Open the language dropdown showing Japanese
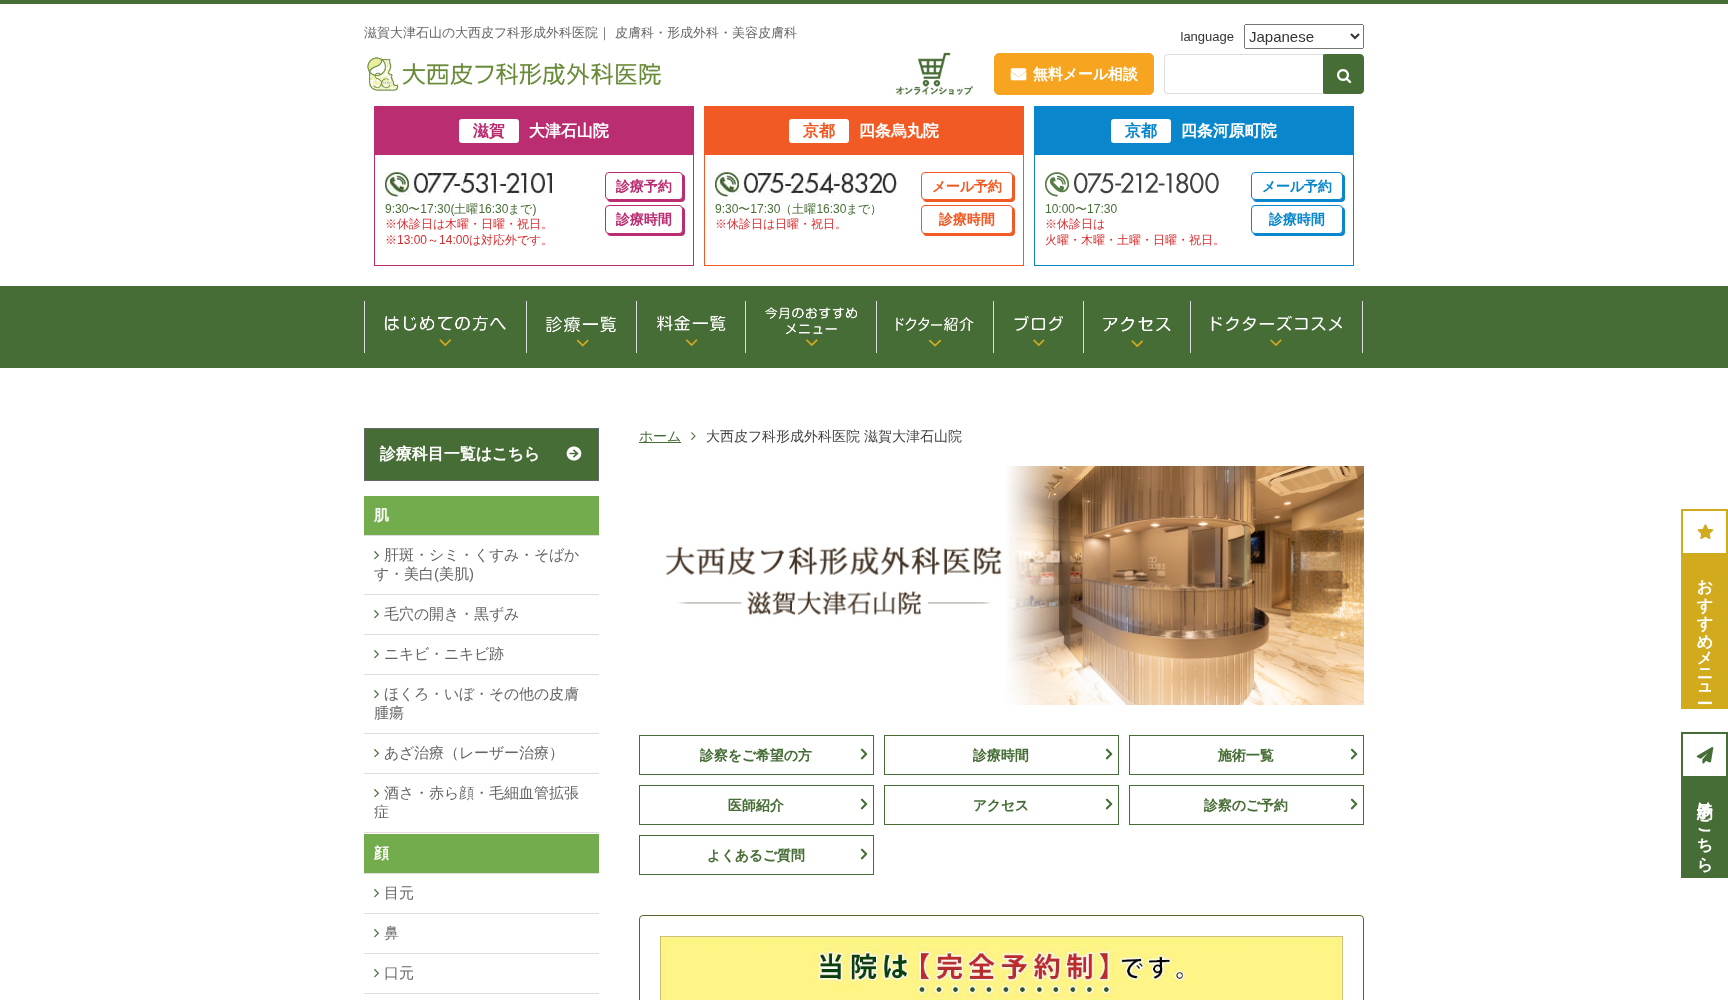The height and width of the screenshot is (1000, 1728). click(1303, 36)
